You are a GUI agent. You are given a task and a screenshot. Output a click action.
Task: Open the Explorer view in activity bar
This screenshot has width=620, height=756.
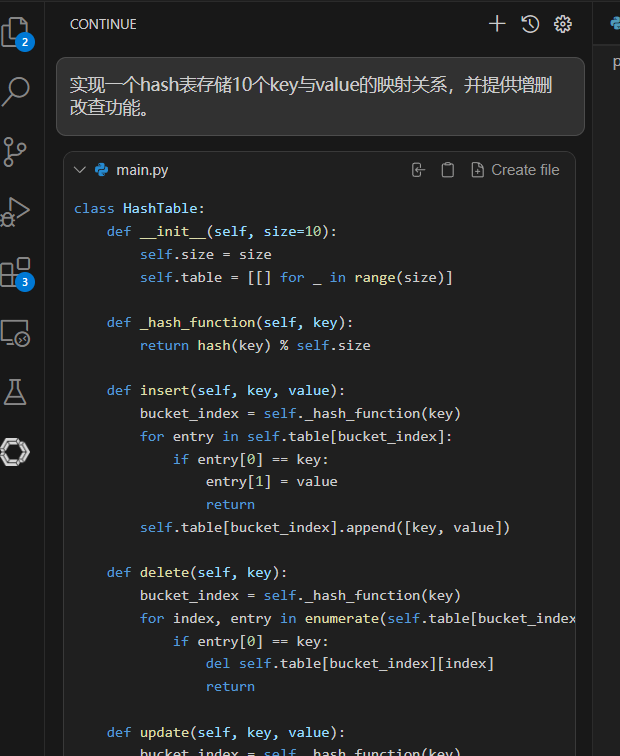click(15, 33)
